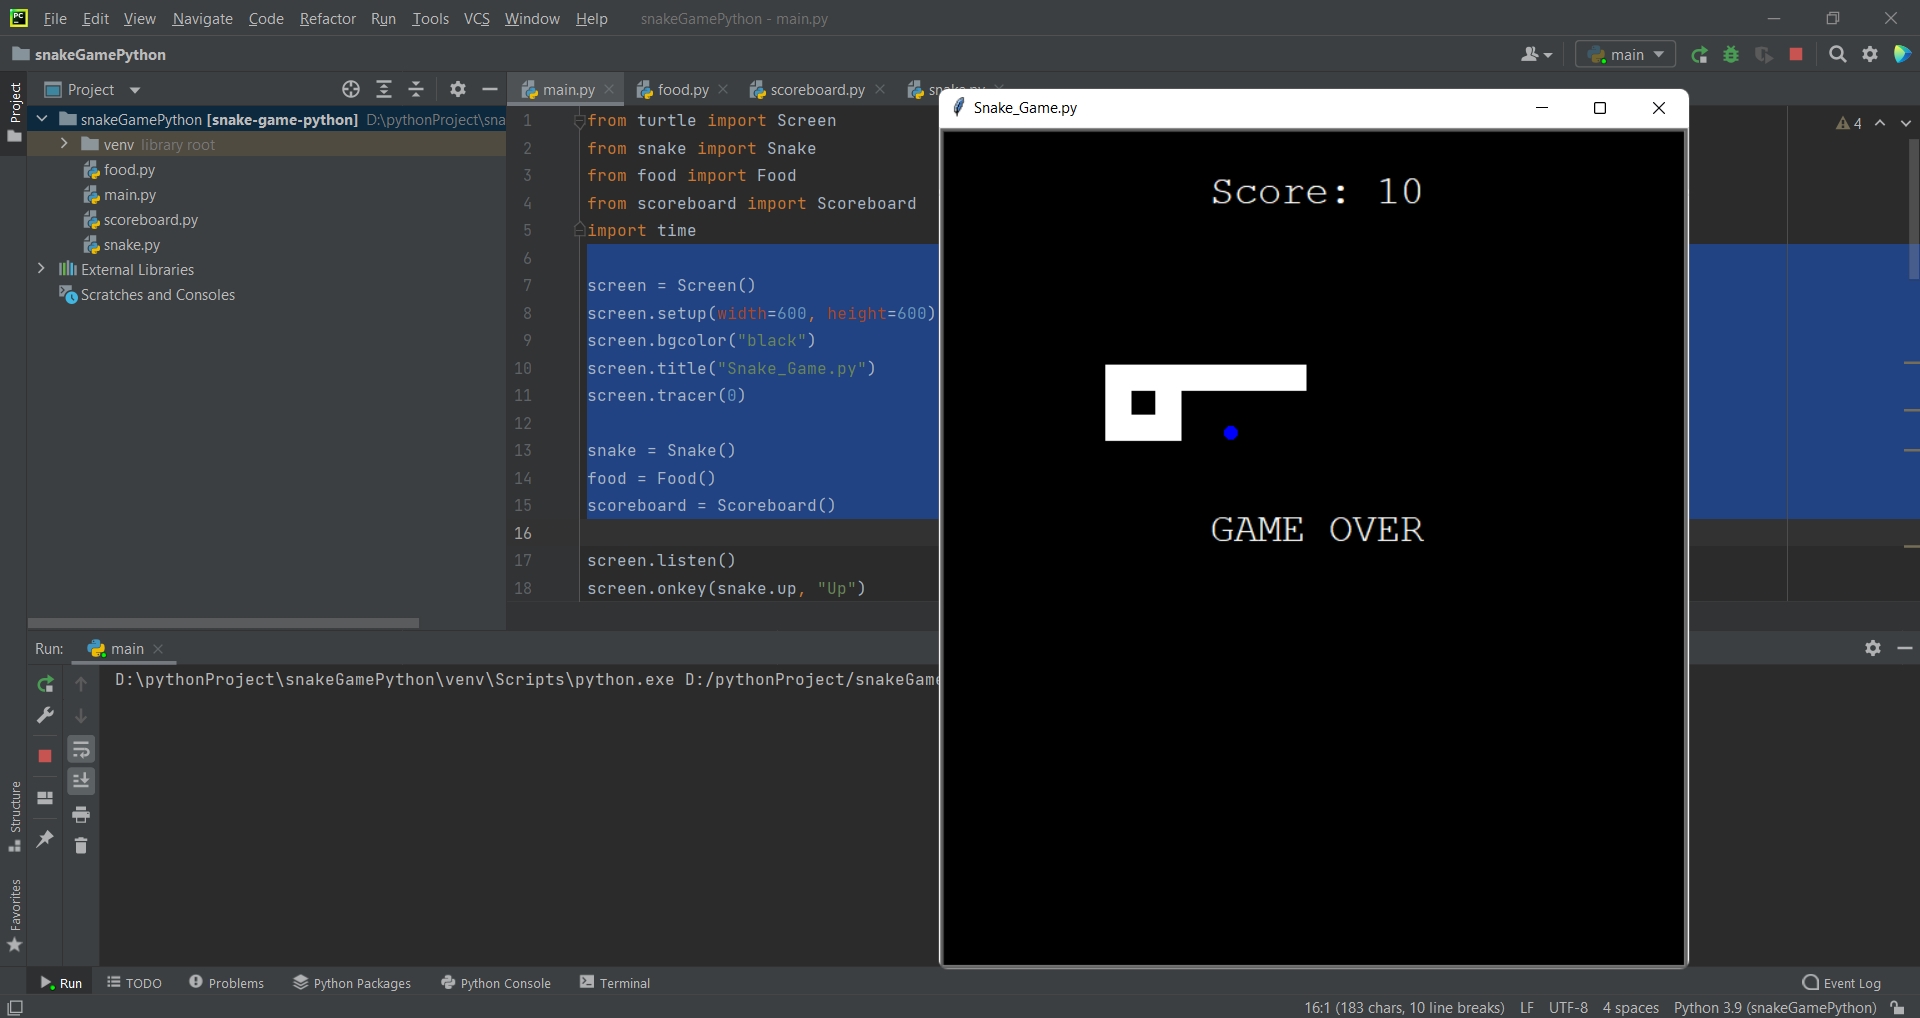Open Project panel options gear
The height and width of the screenshot is (1018, 1920).
[458, 90]
